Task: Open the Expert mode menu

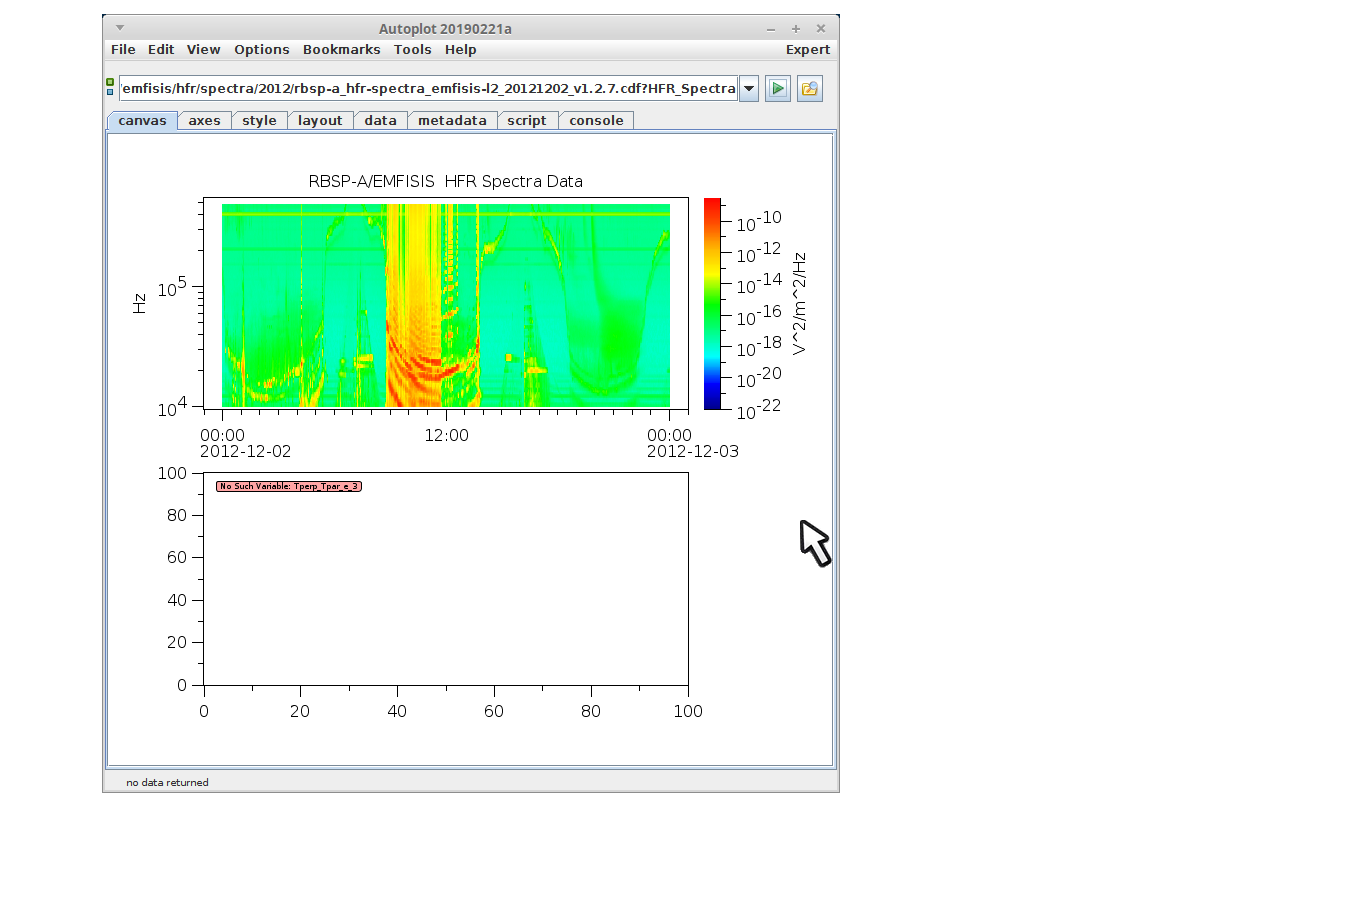Action: click(807, 50)
